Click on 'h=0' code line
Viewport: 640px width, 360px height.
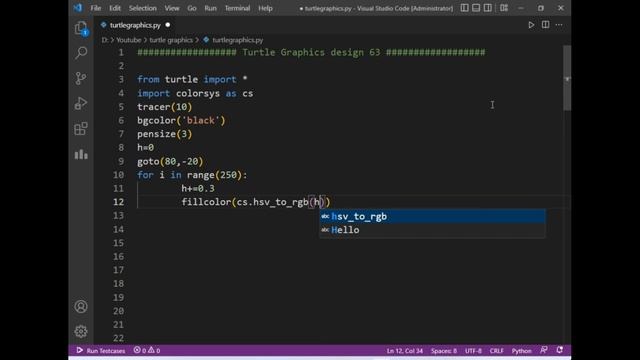click(145, 148)
